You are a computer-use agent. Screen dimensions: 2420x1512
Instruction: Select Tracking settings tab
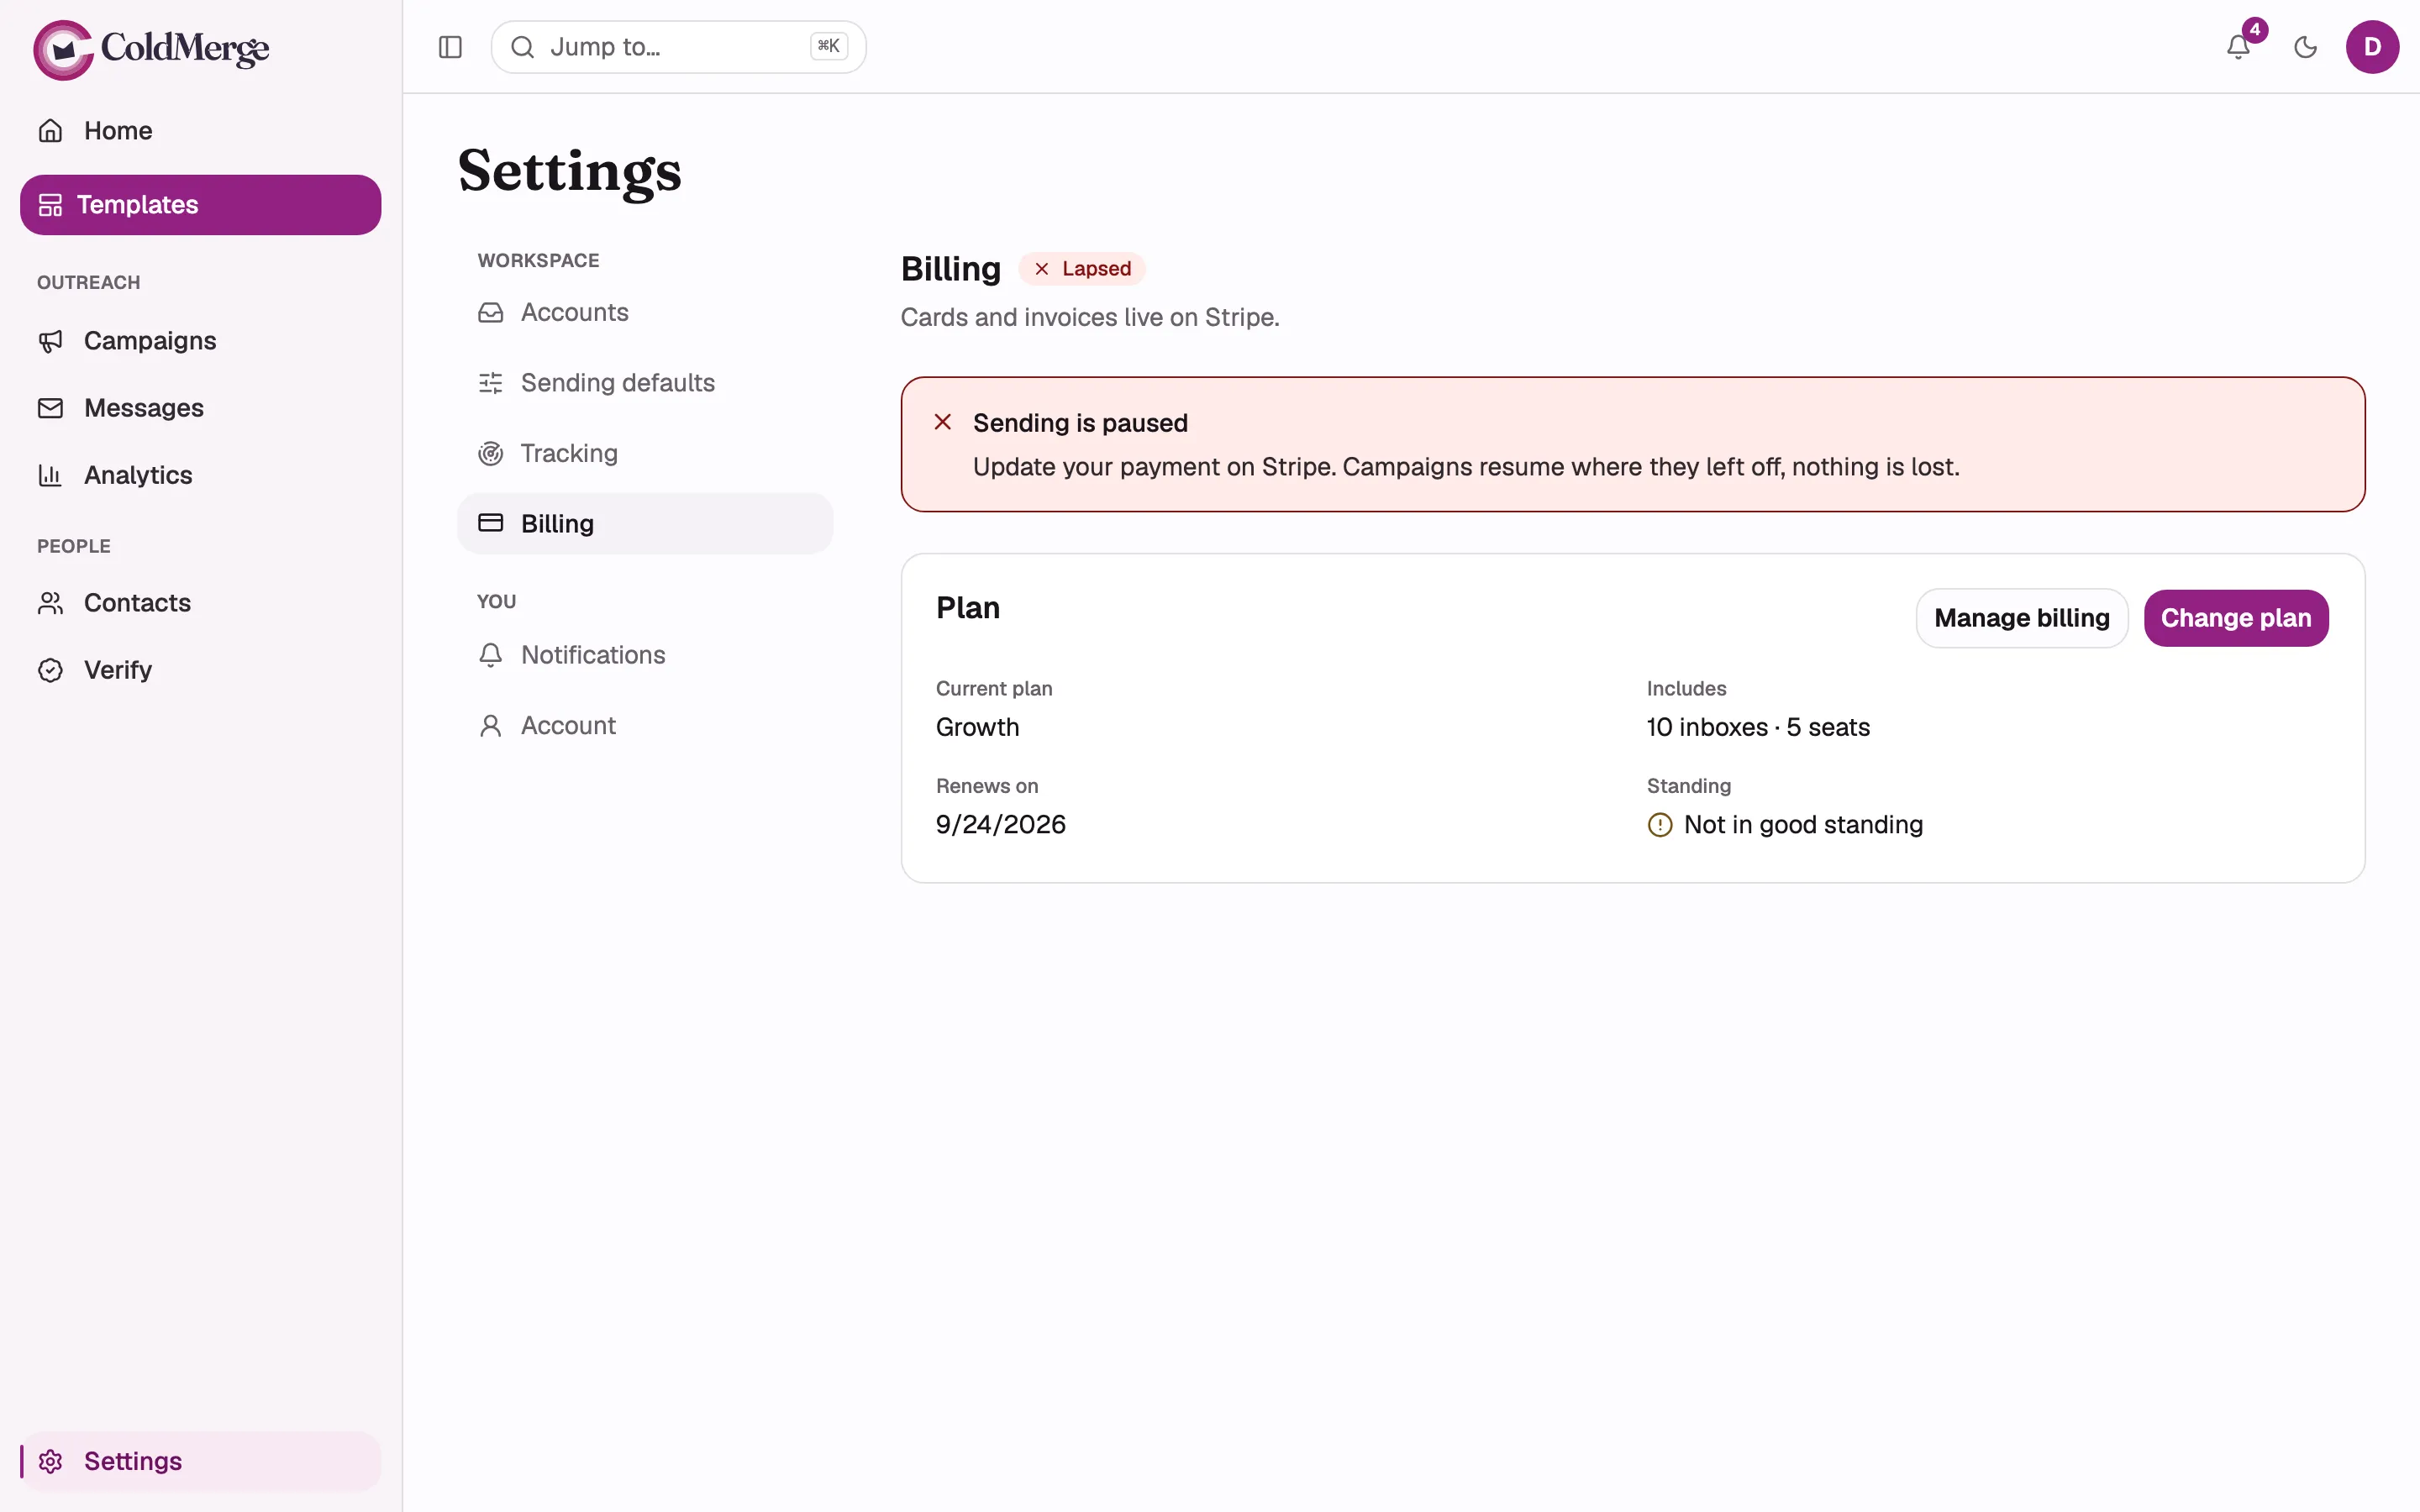pos(645,454)
